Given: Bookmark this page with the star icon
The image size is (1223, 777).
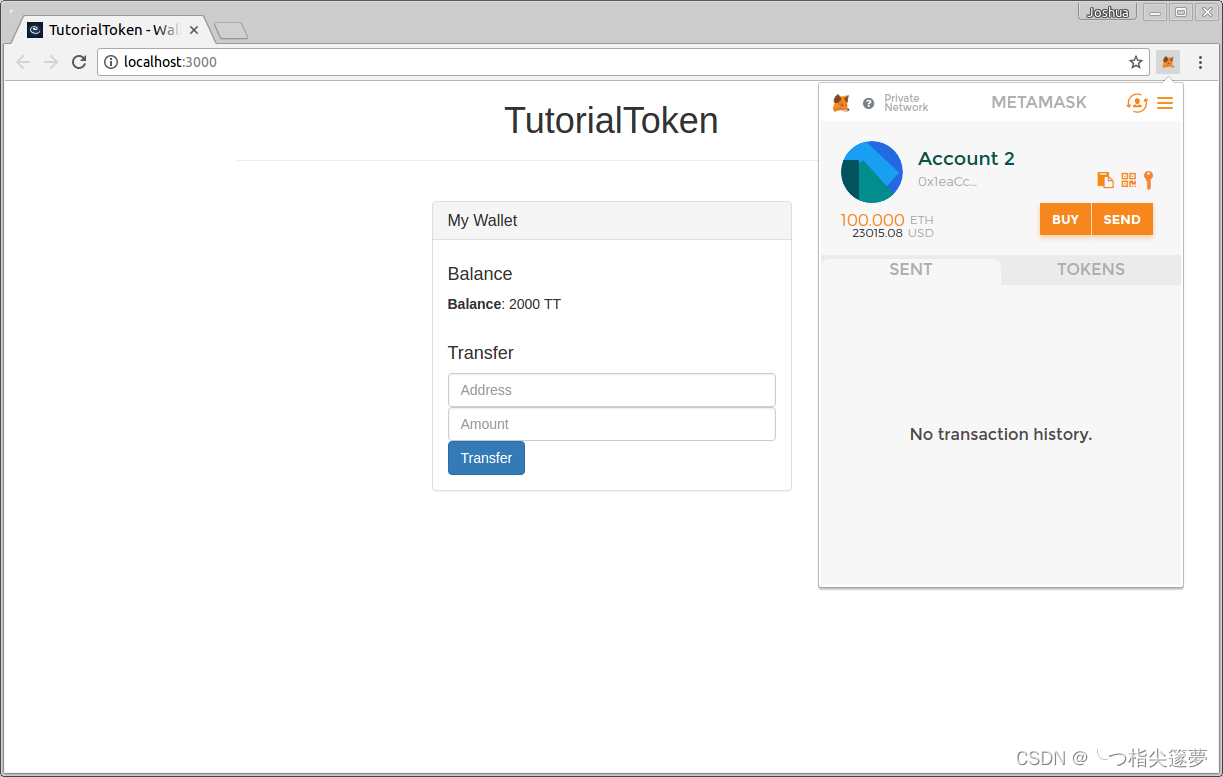Looking at the screenshot, I should point(1136,62).
